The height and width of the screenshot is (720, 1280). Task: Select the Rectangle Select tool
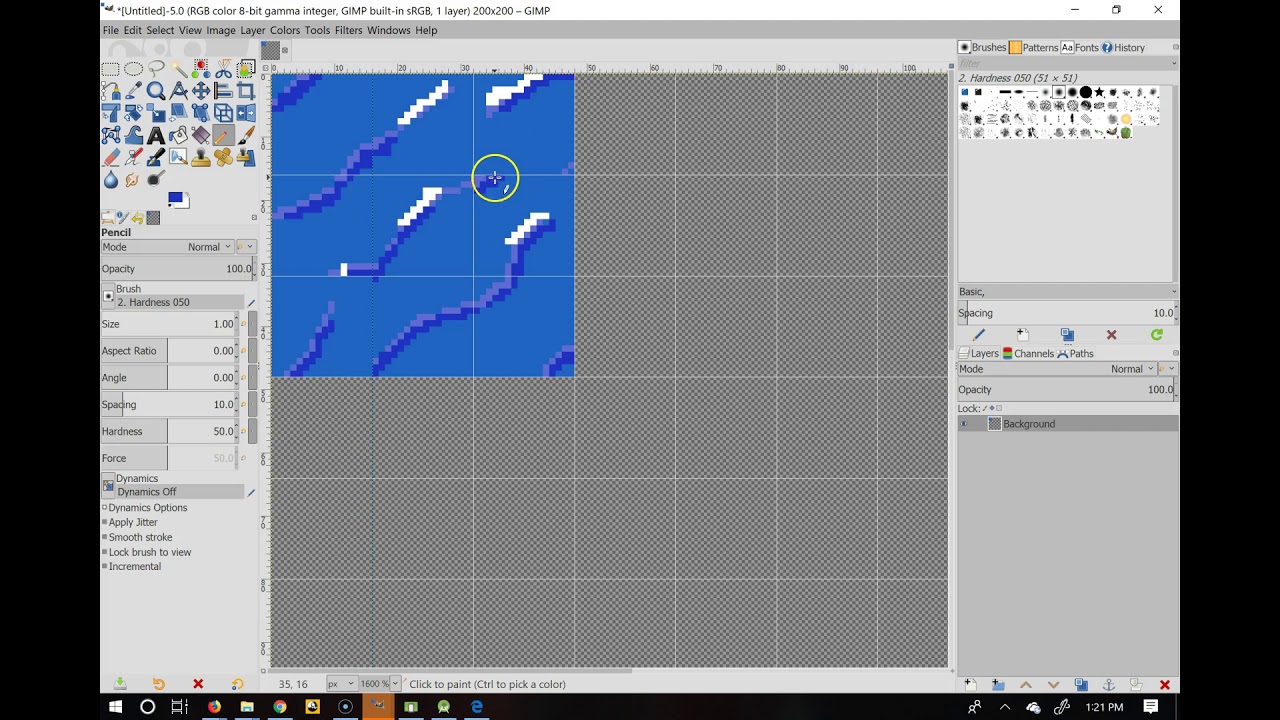[x=110, y=69]
